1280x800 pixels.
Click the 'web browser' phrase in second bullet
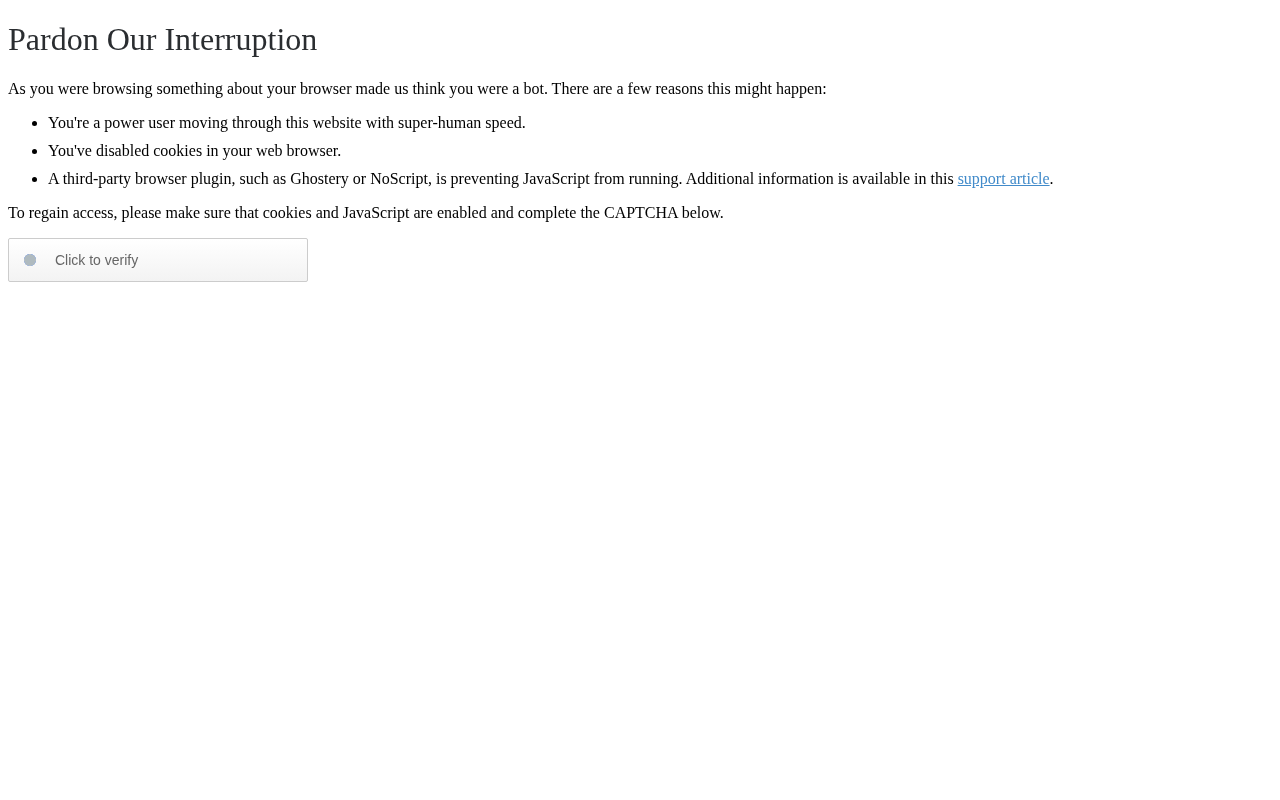(x=297, y=151)
